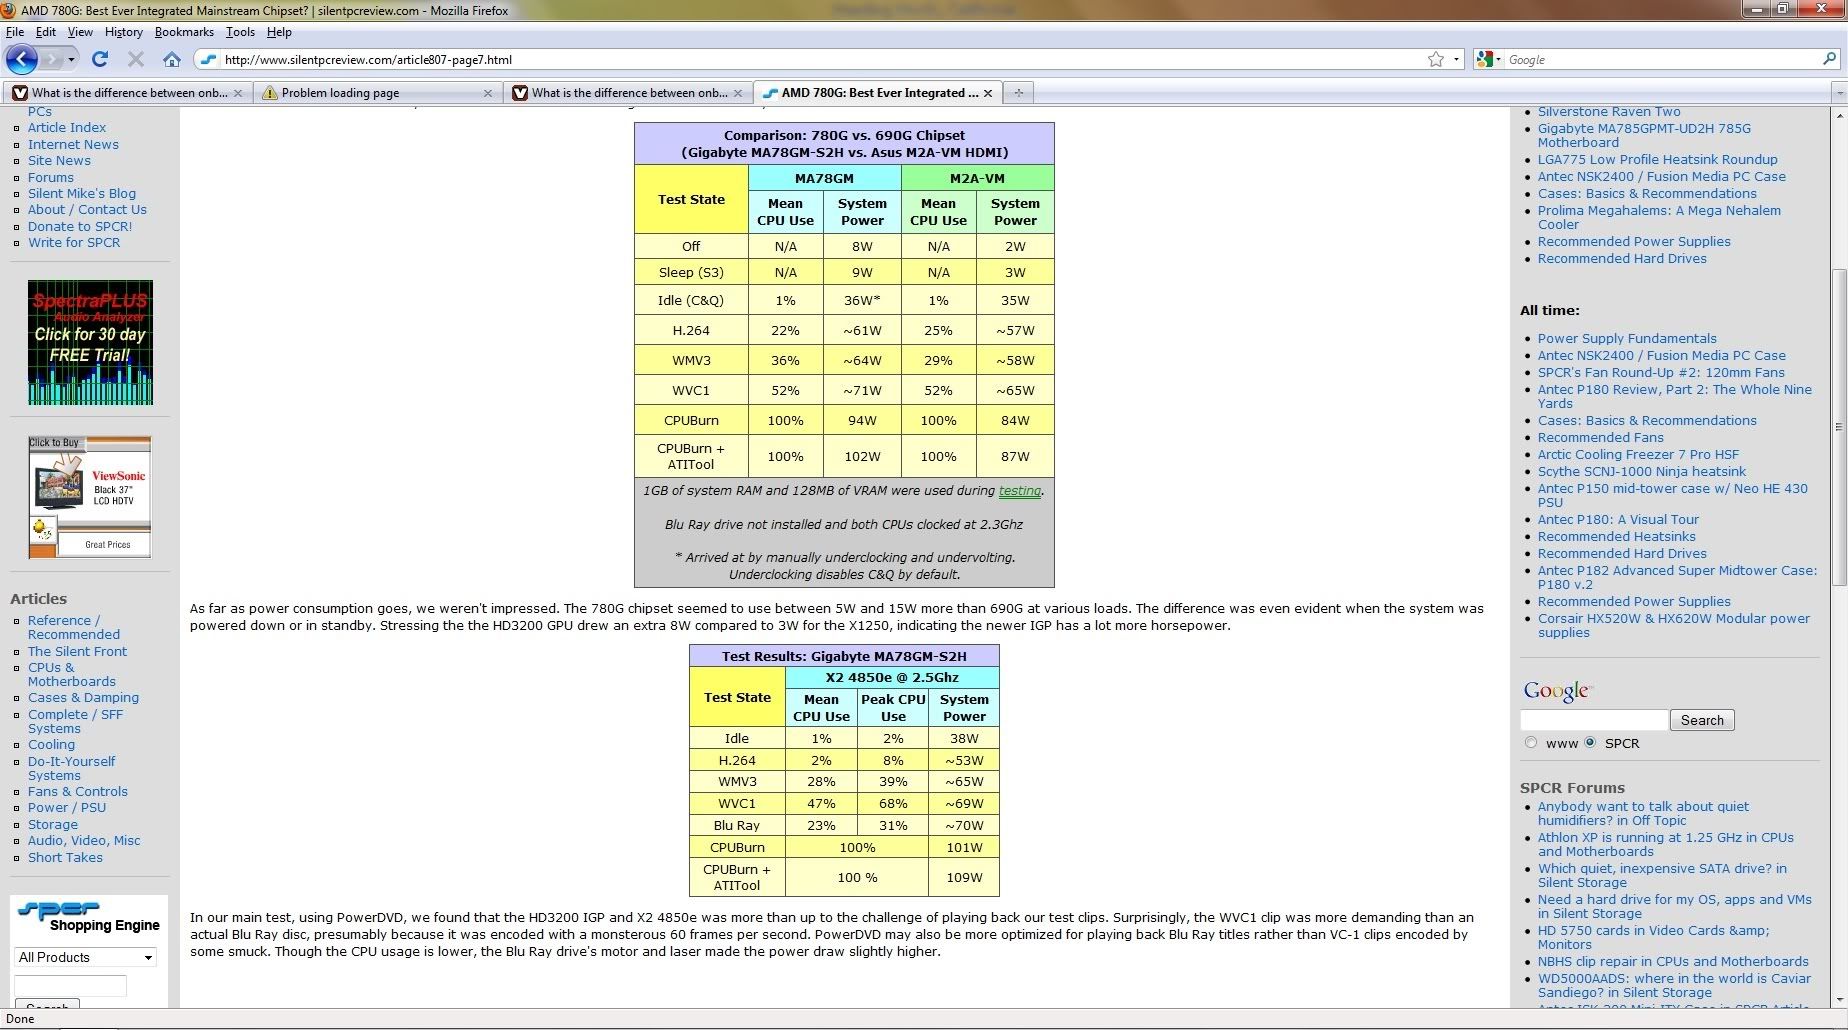Open Recommended Fans link
The image size is (1848, 1030).
(x=1601, y=438)
